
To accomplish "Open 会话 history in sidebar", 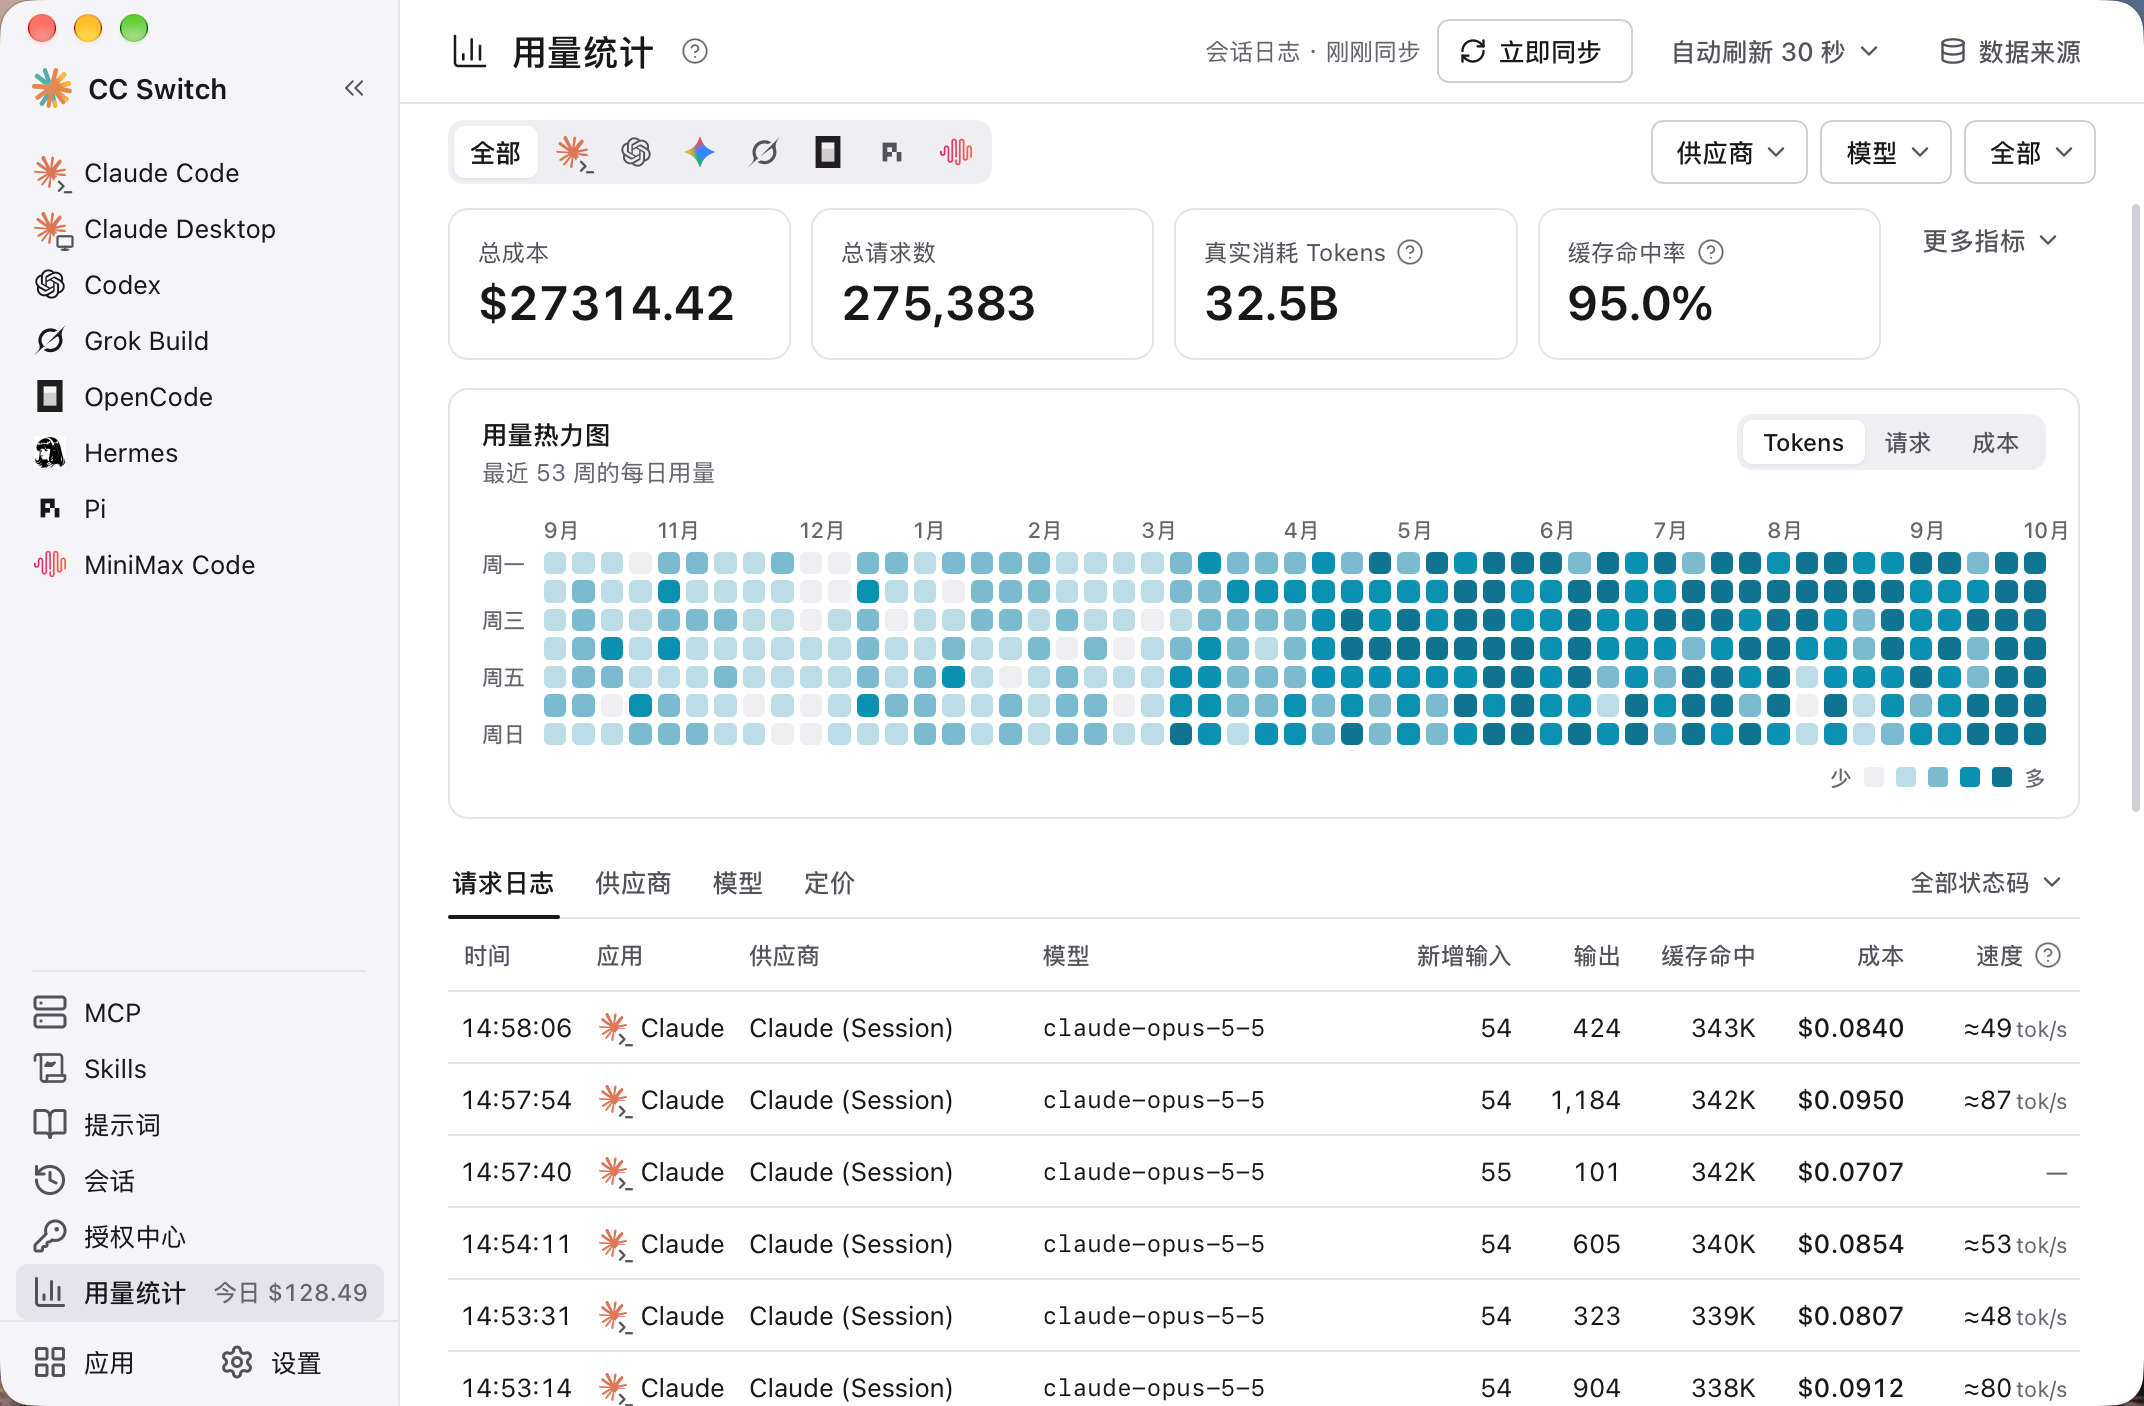I will coord(200,1181).
